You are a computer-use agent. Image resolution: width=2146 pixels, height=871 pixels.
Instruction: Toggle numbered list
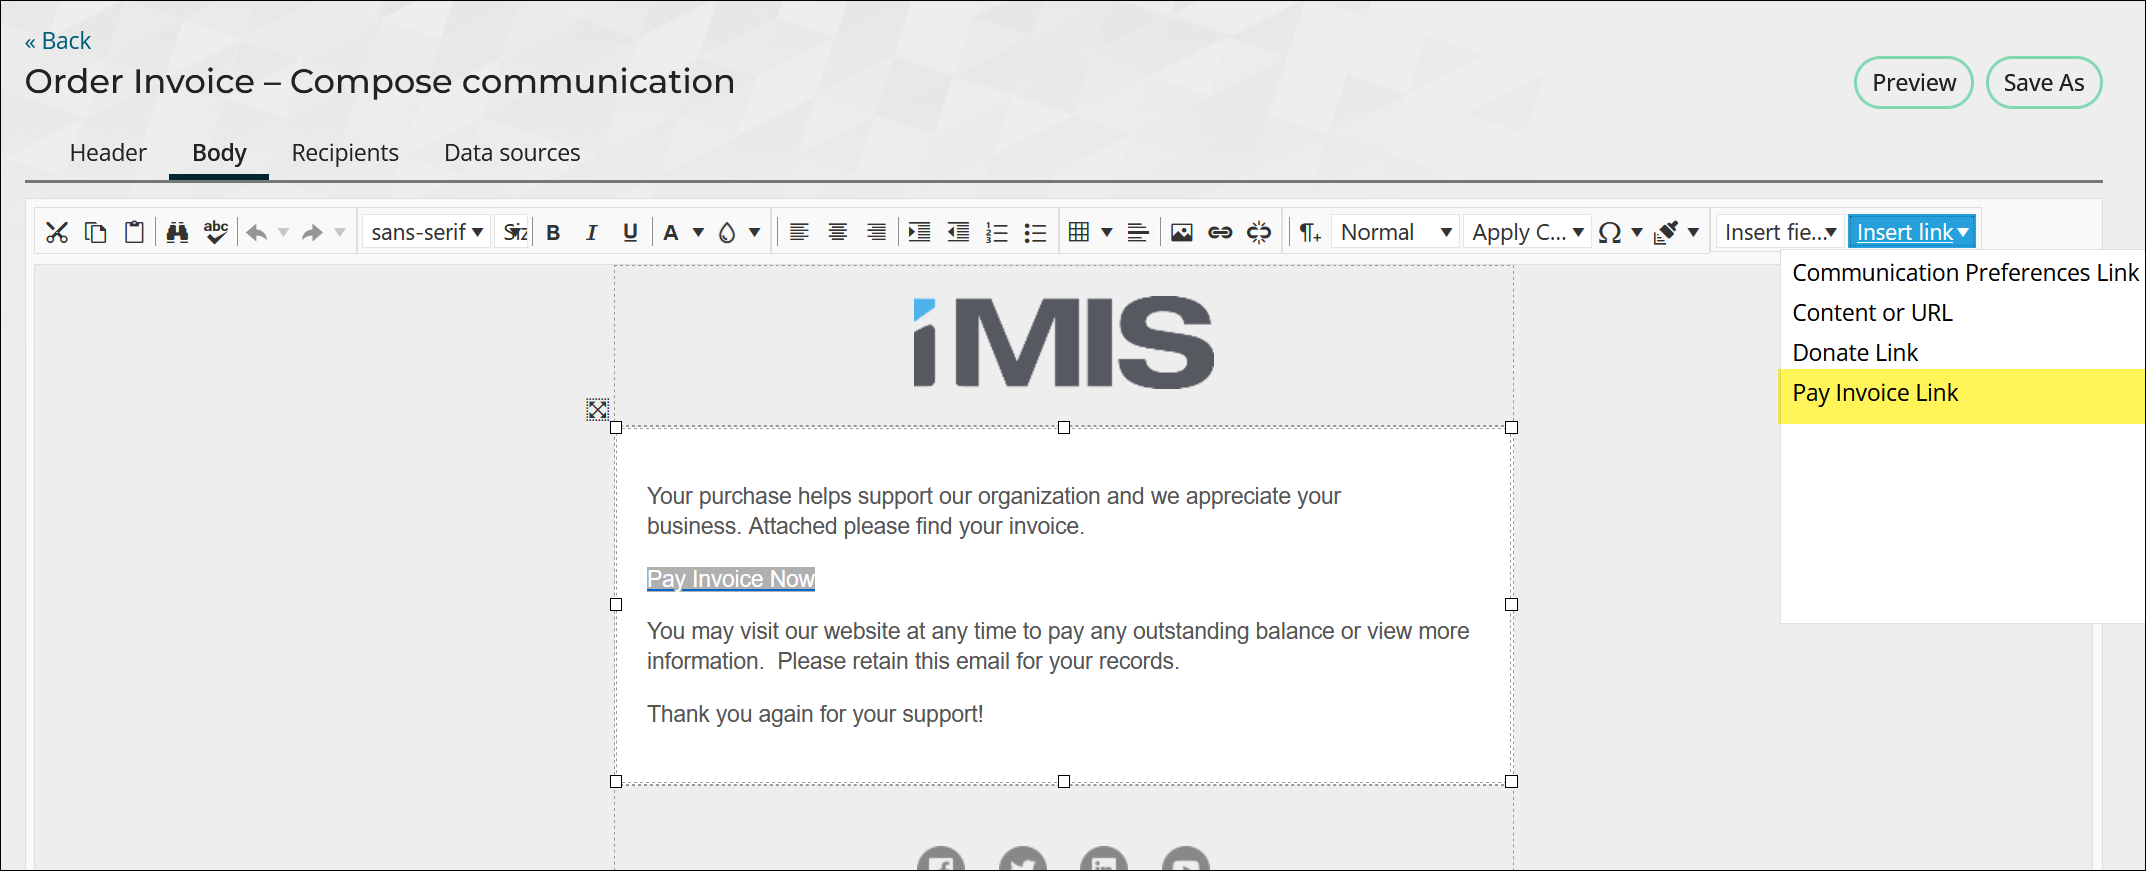pyautogui.click(x=997, y=233)
